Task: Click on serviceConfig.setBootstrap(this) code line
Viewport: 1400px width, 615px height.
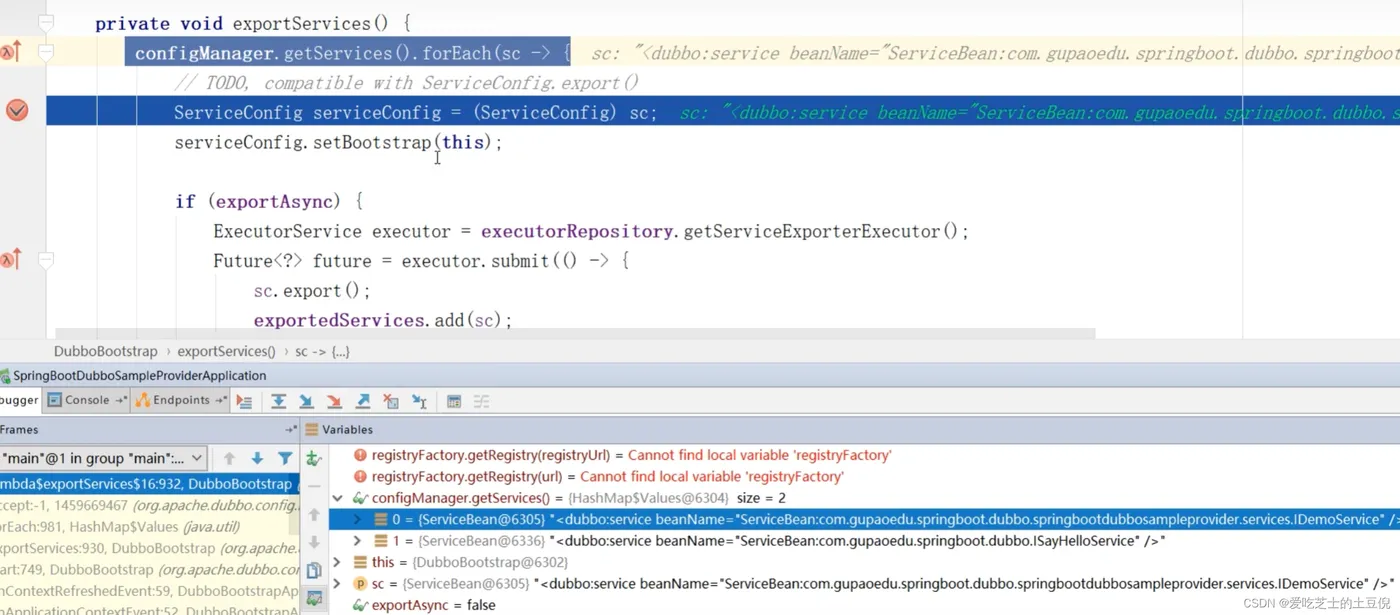Action: click(338, 142)
